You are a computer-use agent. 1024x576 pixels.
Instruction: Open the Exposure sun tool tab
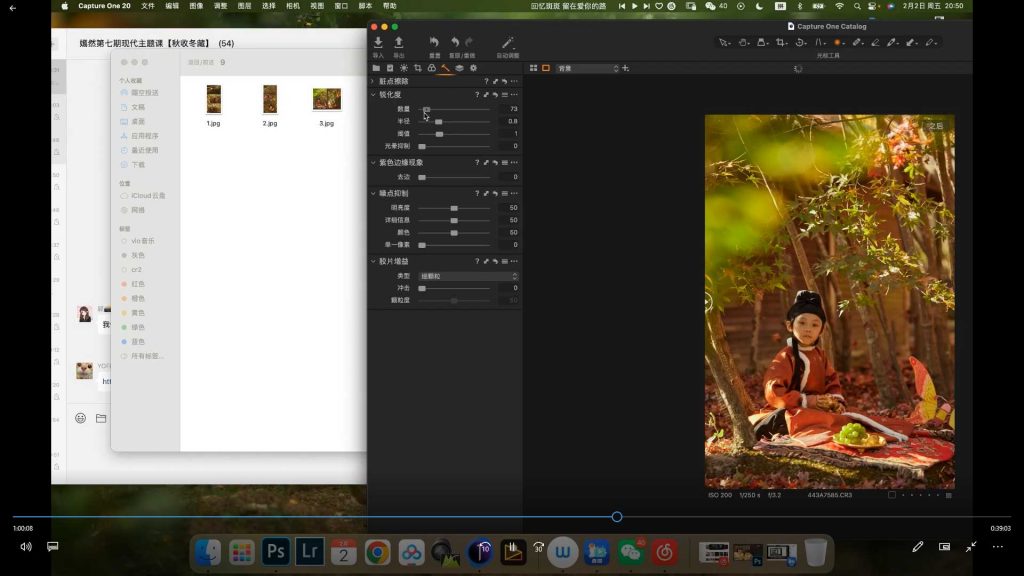404,68
